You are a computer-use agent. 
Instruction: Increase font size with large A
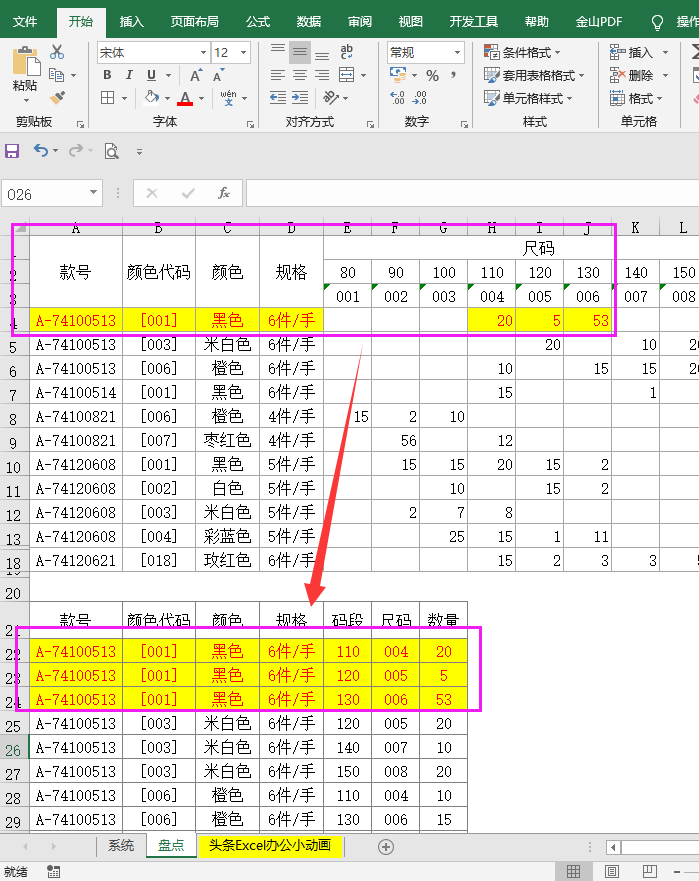point(196,75)
